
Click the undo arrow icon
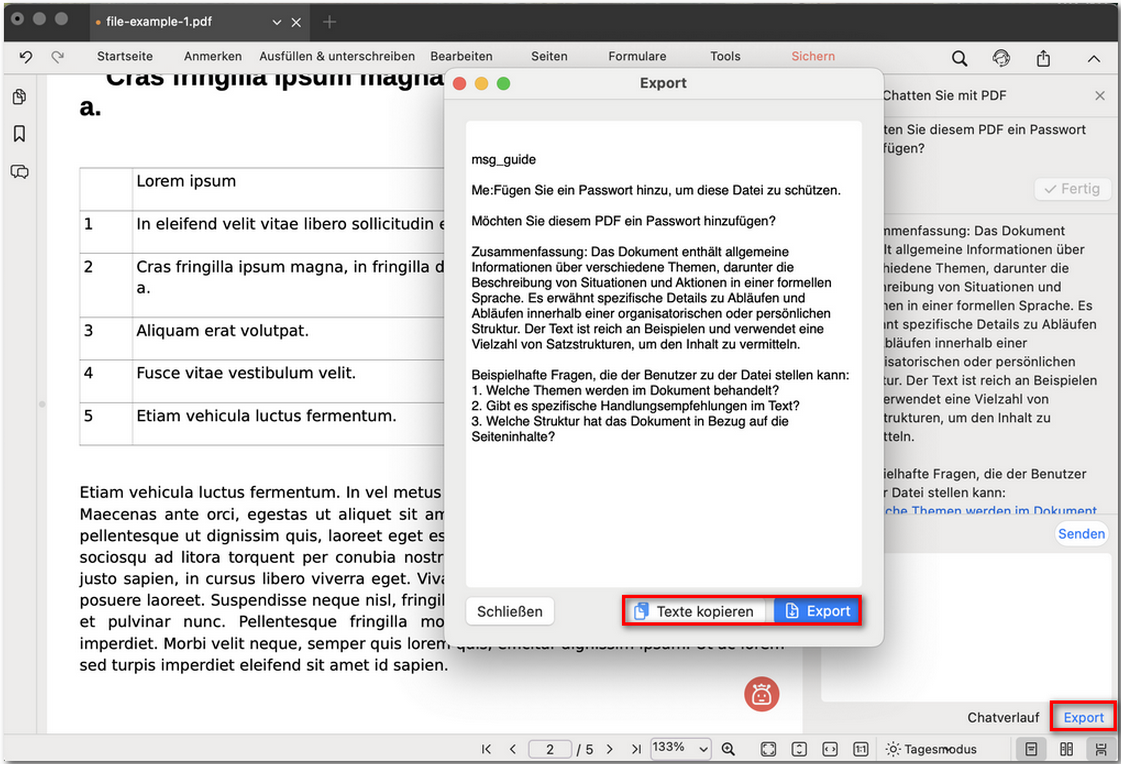tap(26, 57)
